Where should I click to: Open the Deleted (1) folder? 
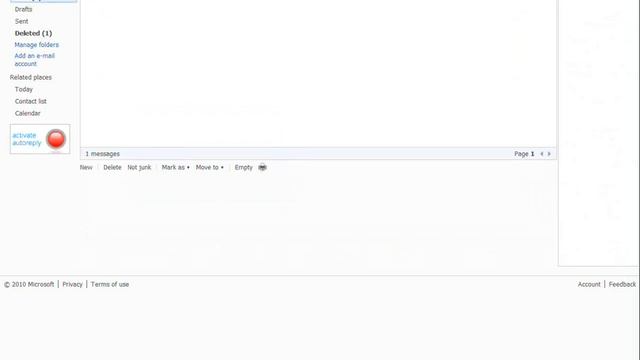[33, 33]
